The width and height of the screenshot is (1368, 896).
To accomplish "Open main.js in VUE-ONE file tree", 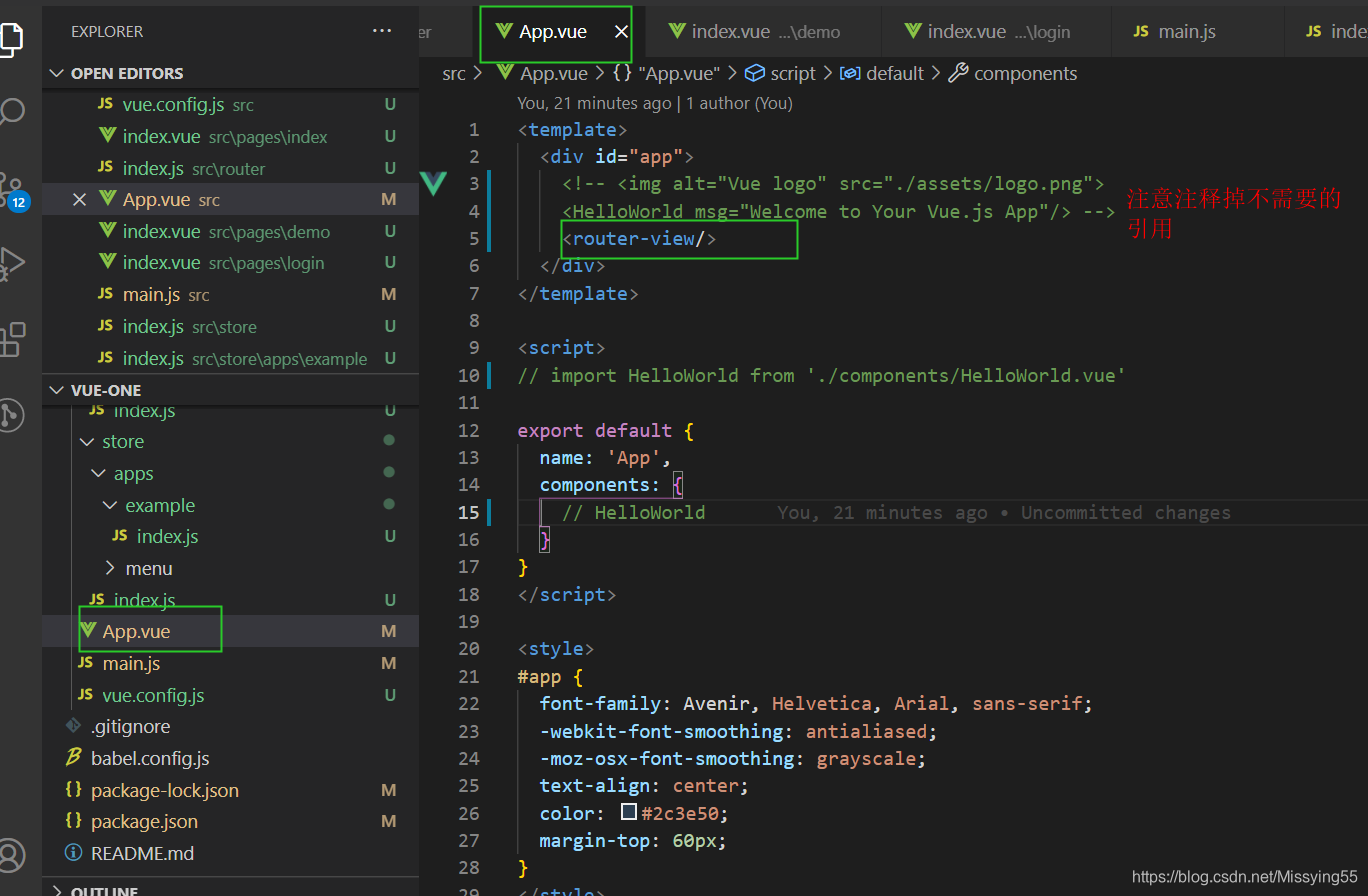I will [230, 664].
